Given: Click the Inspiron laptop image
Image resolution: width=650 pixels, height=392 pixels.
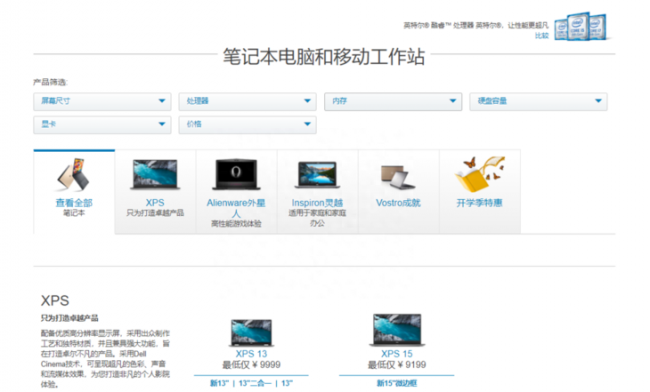Looking at the screenshot, I should pos(318,174).
